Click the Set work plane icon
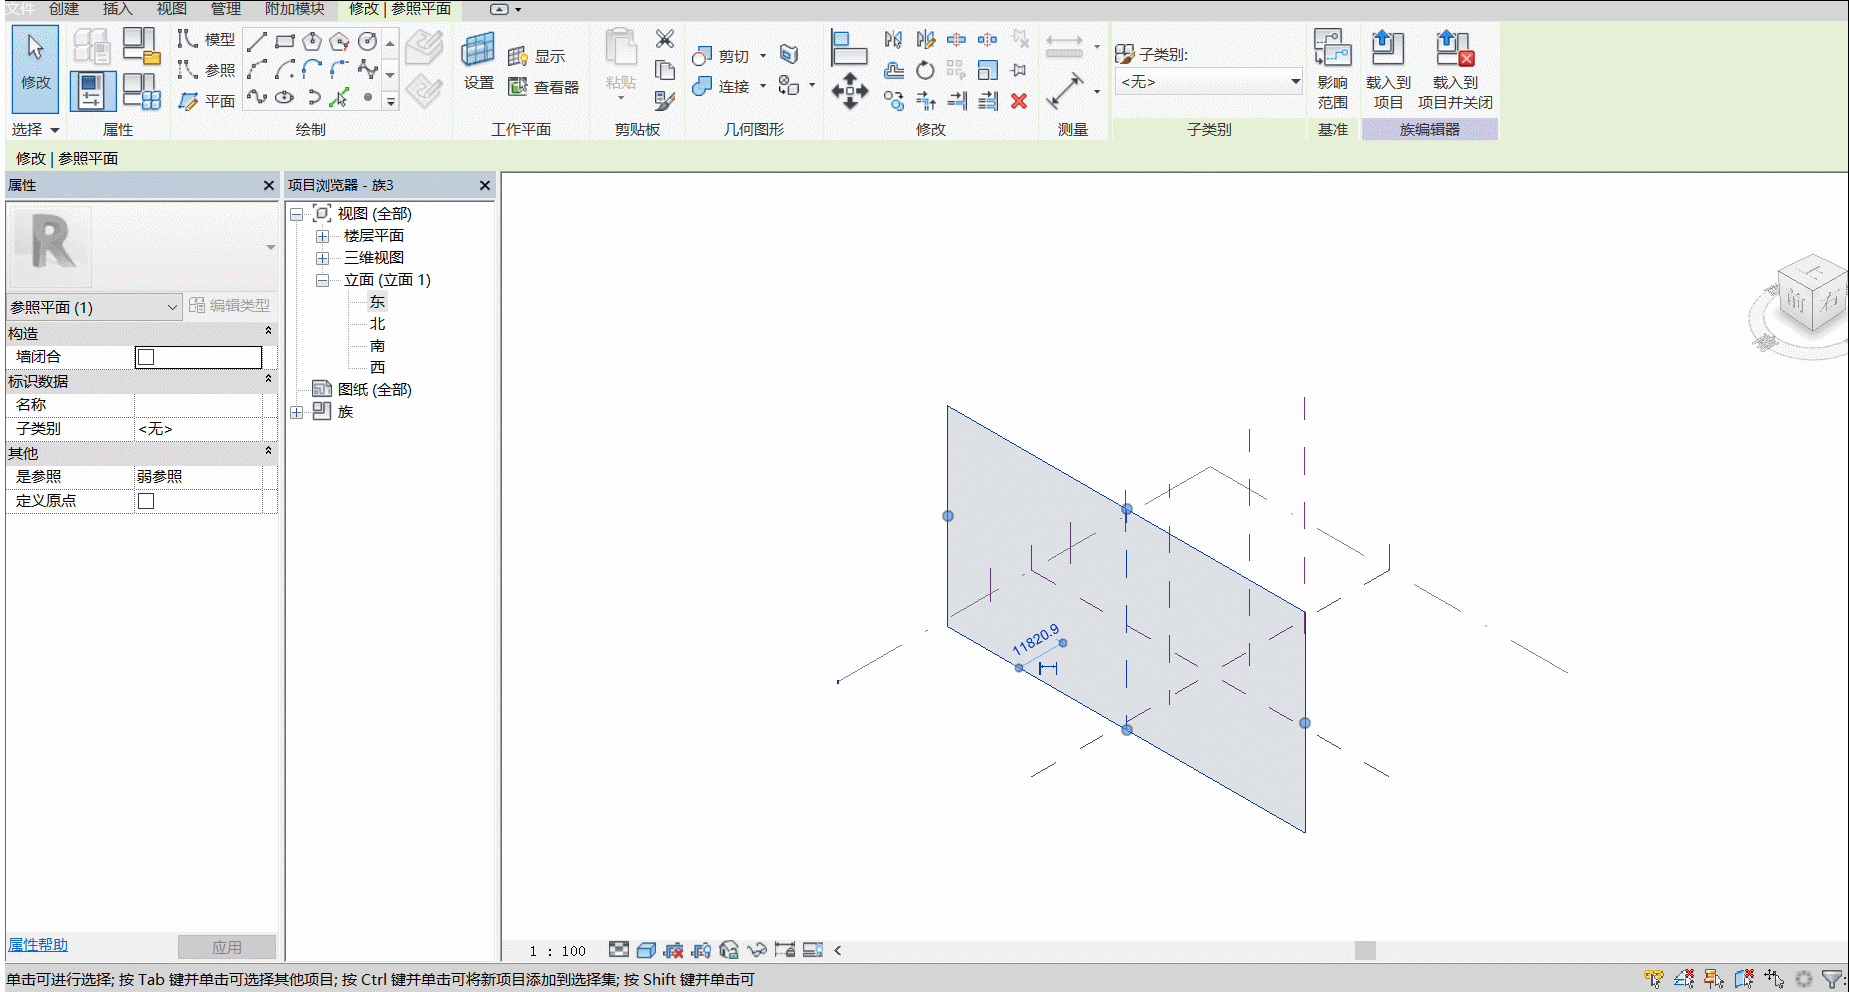The height and width of the screenshot is (992, 1849). [478, 58]
